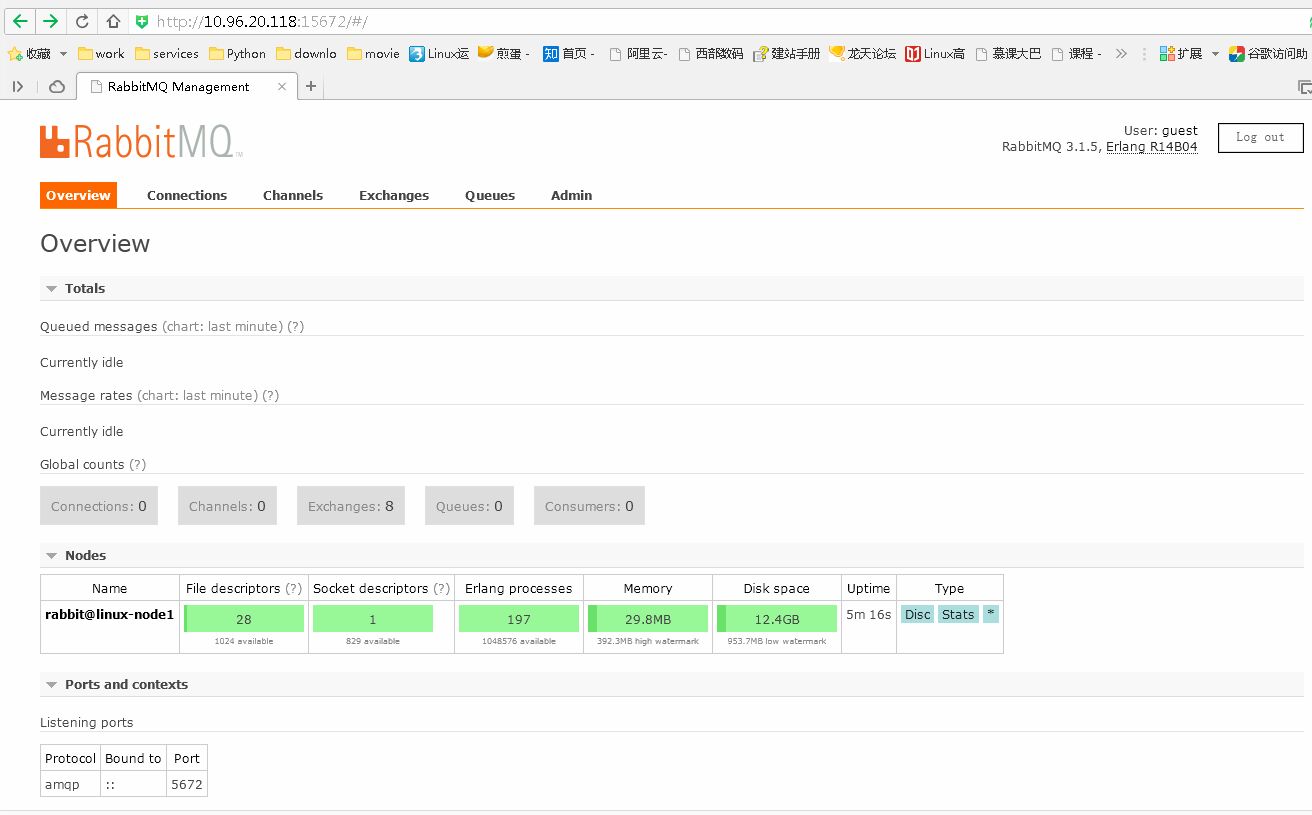Open a new tab with plus button
The image size is (1312, 815).
point(311,87)
